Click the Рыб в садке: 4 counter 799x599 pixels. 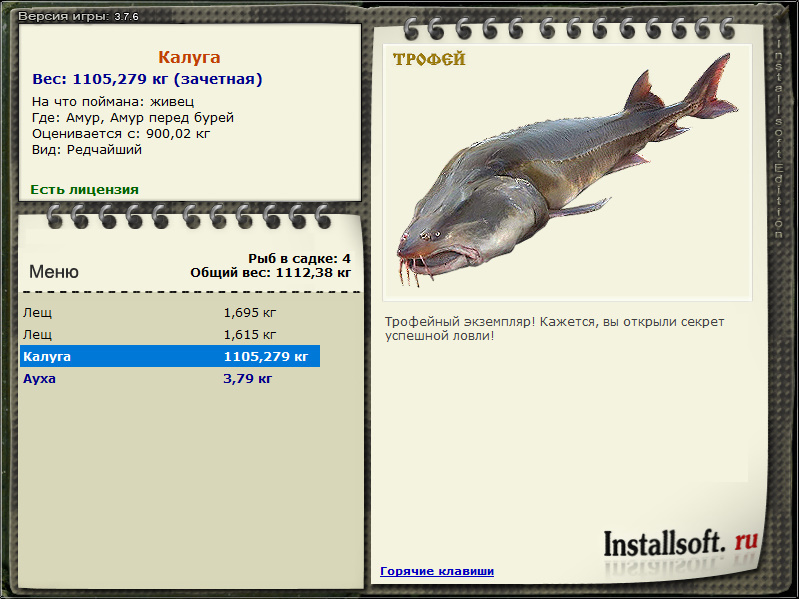[x=299, y=258]
